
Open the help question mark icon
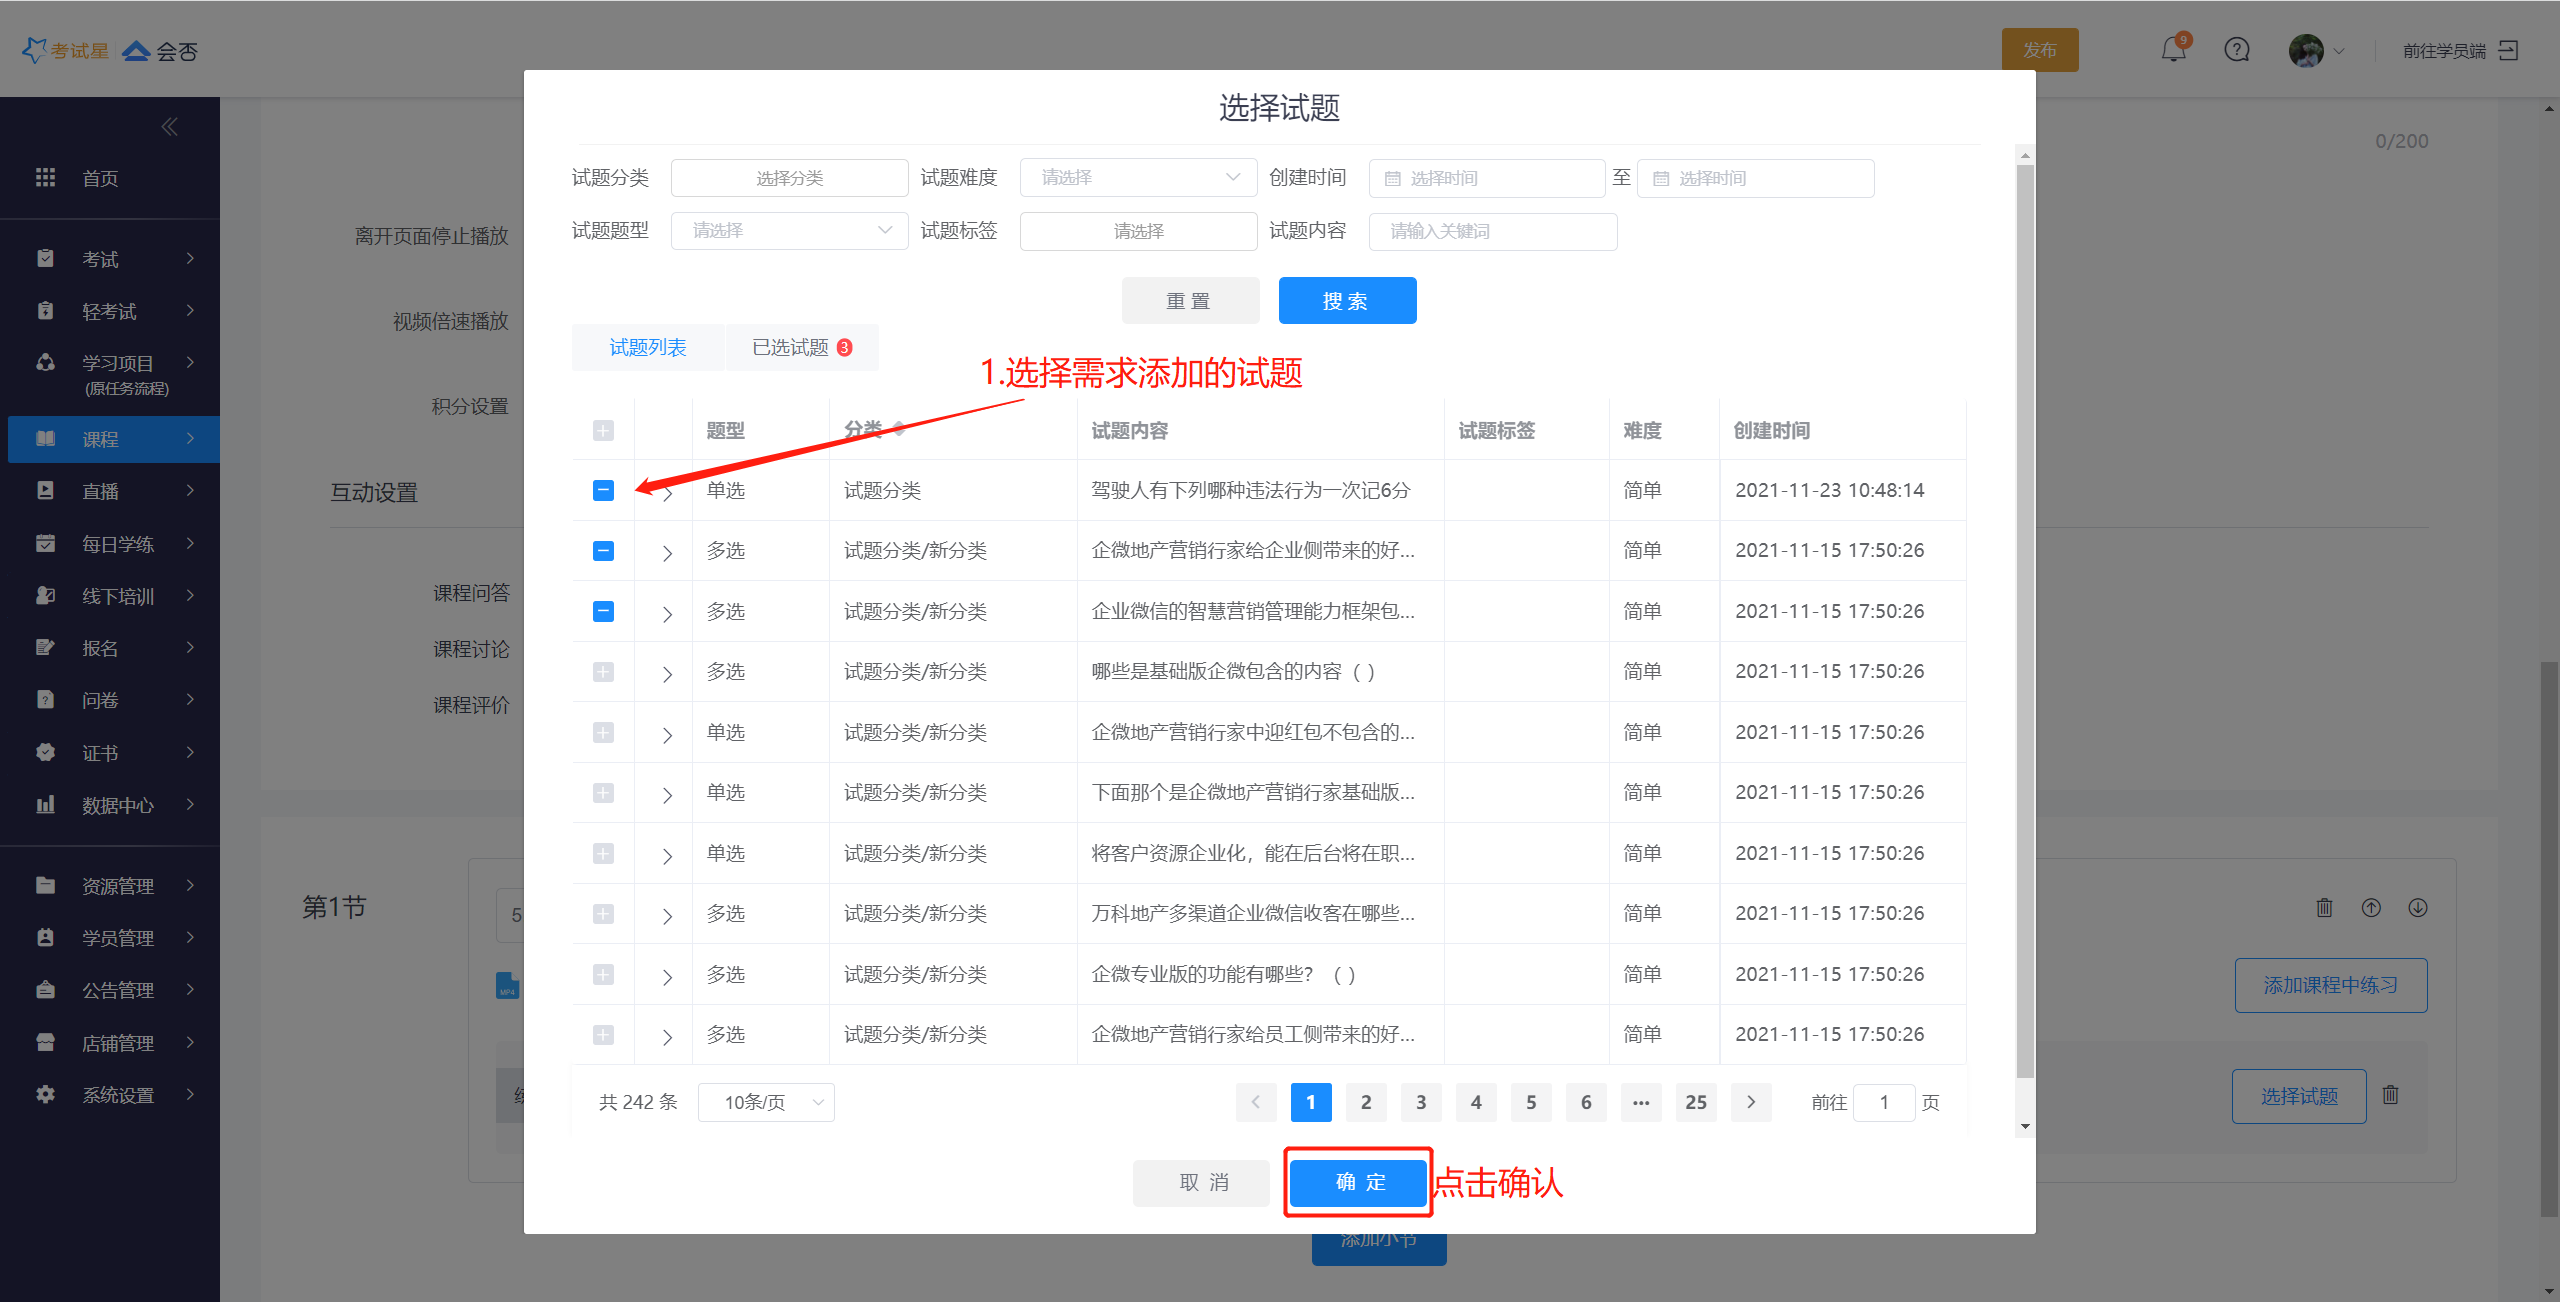click(x=2237, y=50)
